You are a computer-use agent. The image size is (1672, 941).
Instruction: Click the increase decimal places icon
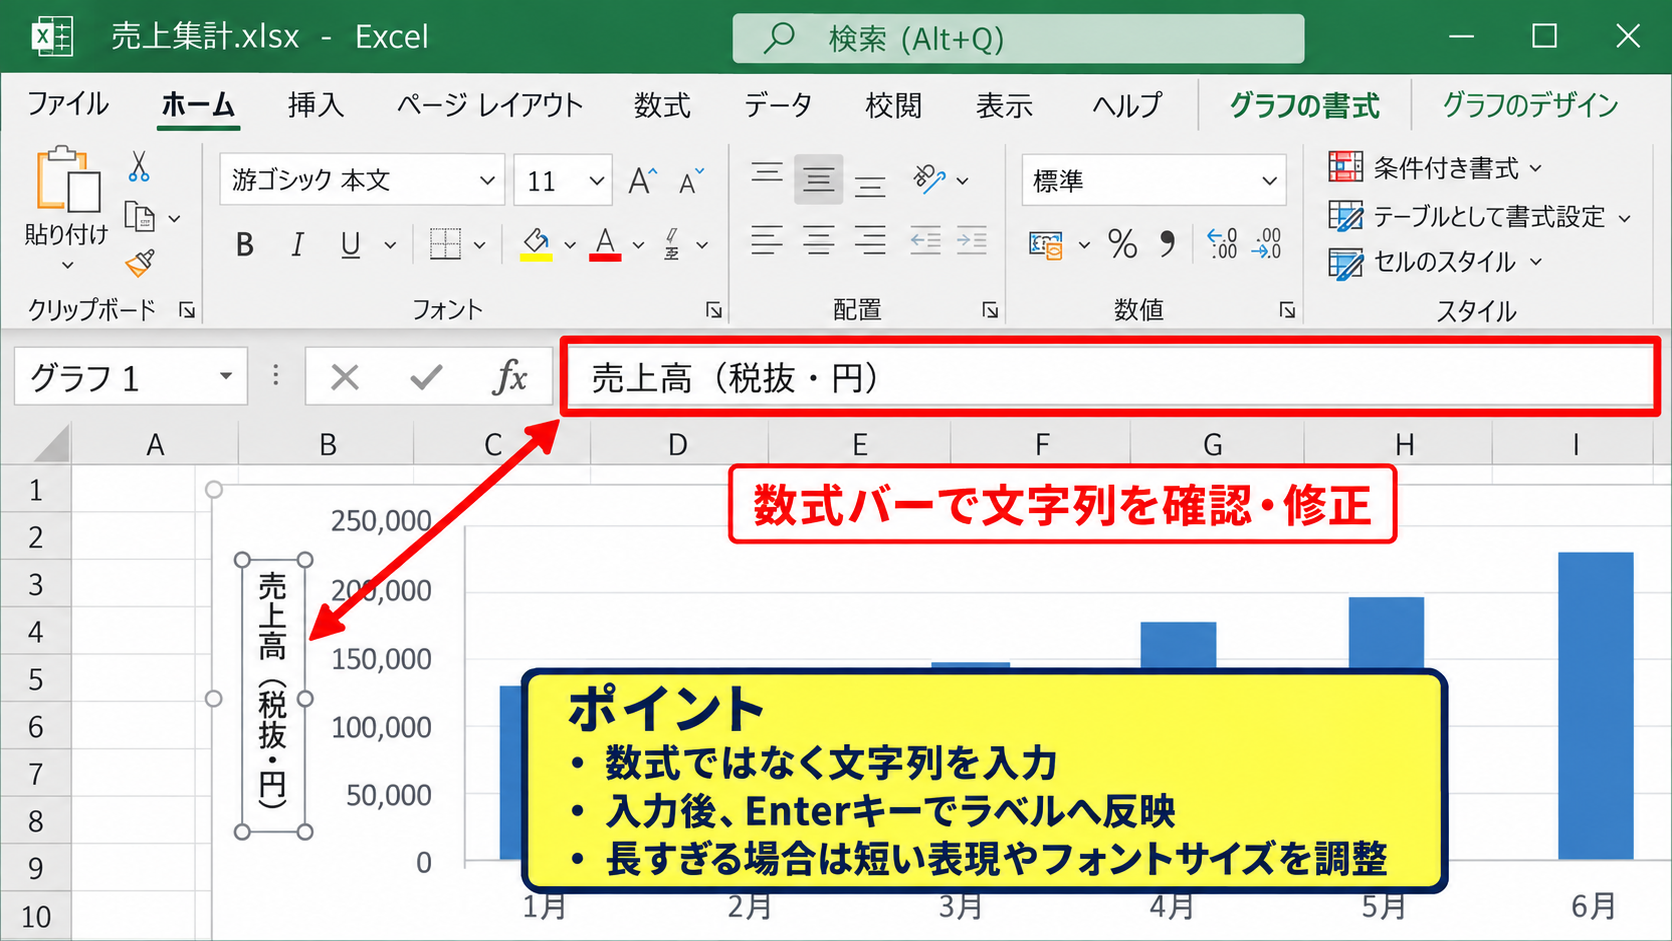point(1222,243)
